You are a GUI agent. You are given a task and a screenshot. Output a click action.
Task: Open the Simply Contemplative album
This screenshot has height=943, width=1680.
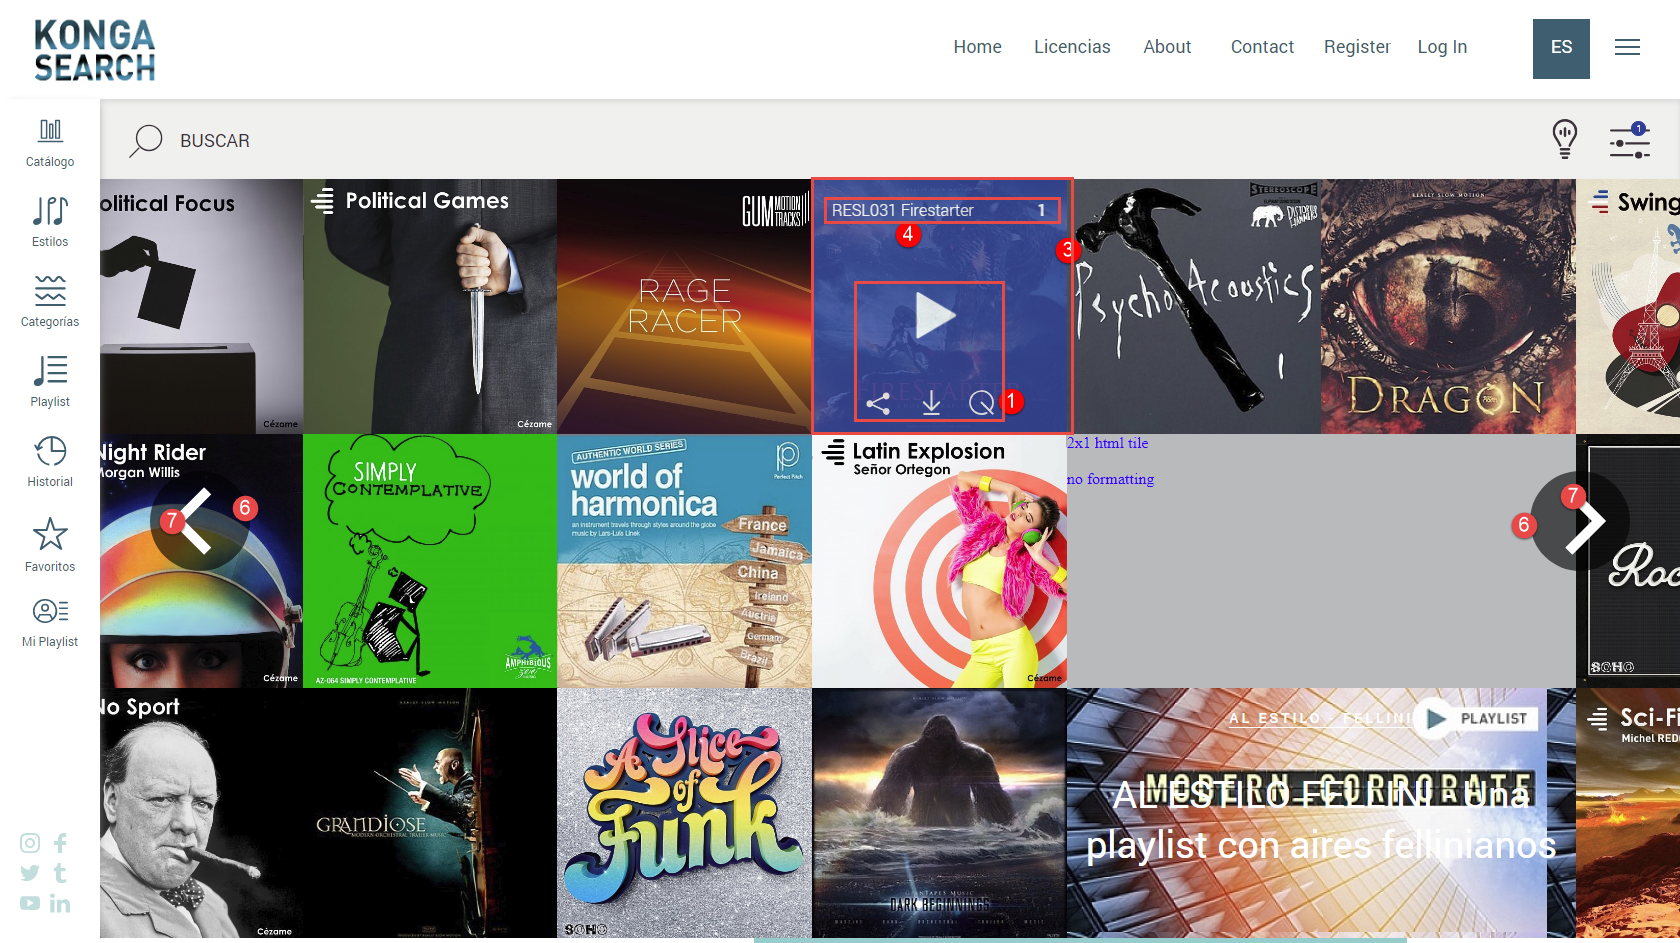click(x=430, y=561)
